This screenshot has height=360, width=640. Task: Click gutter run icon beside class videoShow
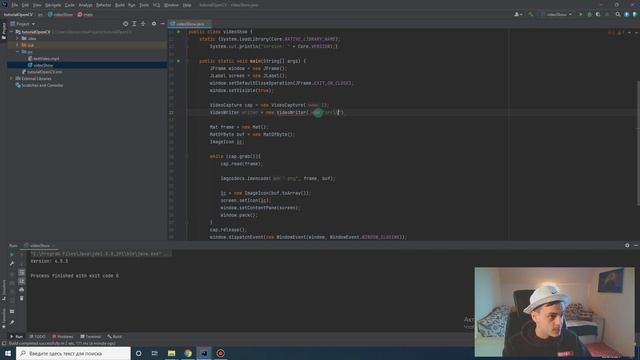pos(178,31)
